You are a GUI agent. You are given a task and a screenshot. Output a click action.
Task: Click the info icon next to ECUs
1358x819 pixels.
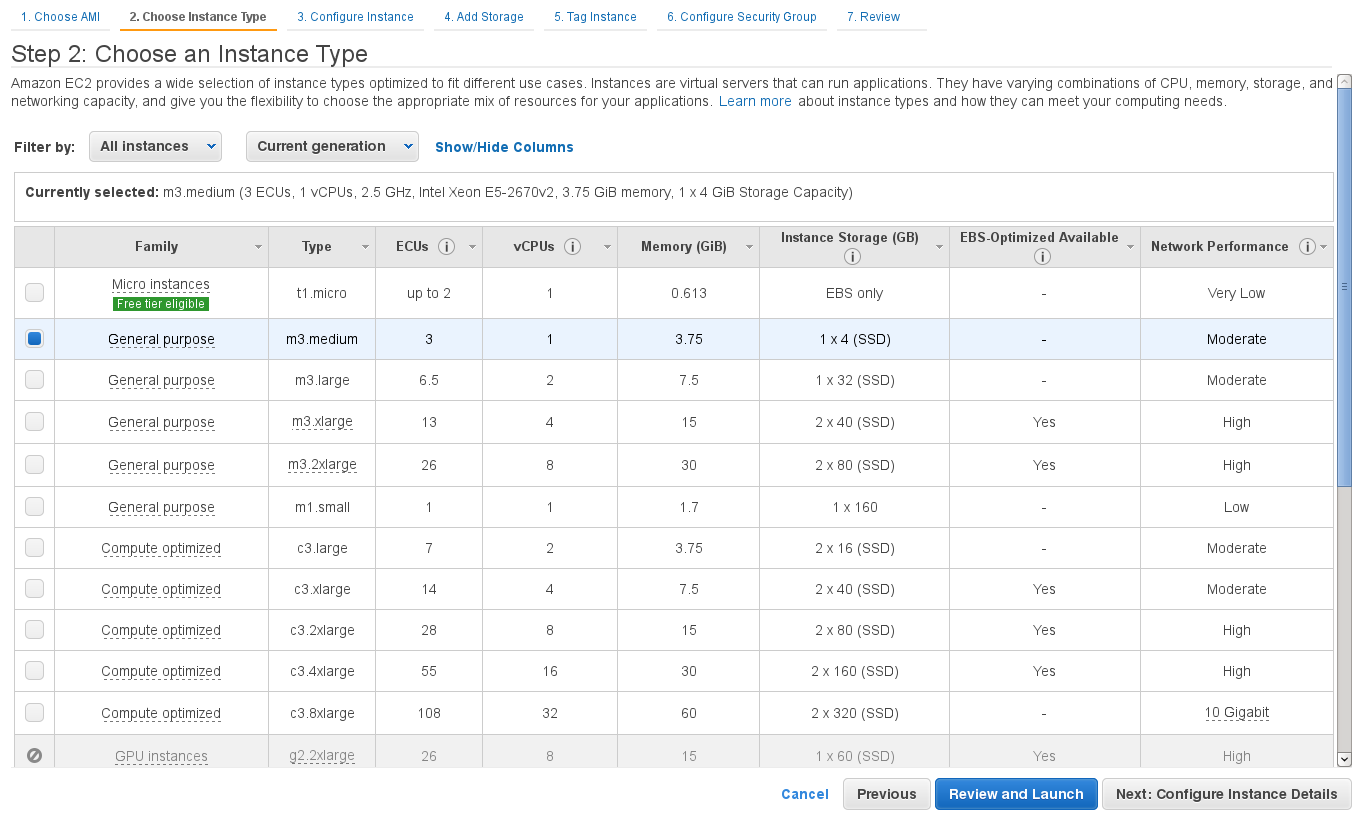[447, 247]
